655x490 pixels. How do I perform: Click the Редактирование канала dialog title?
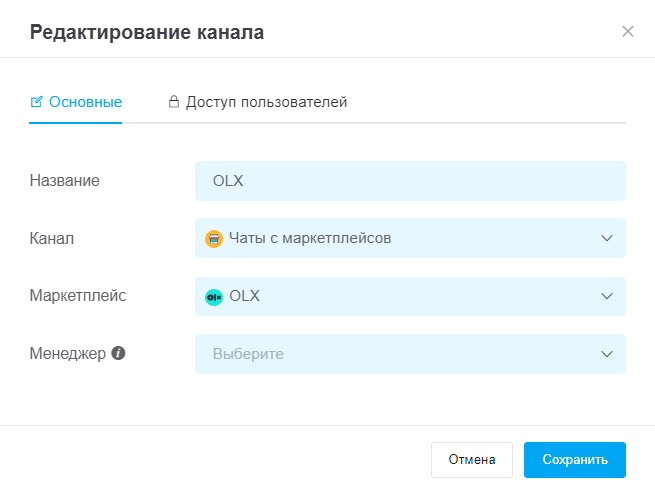tap(147, 32)
